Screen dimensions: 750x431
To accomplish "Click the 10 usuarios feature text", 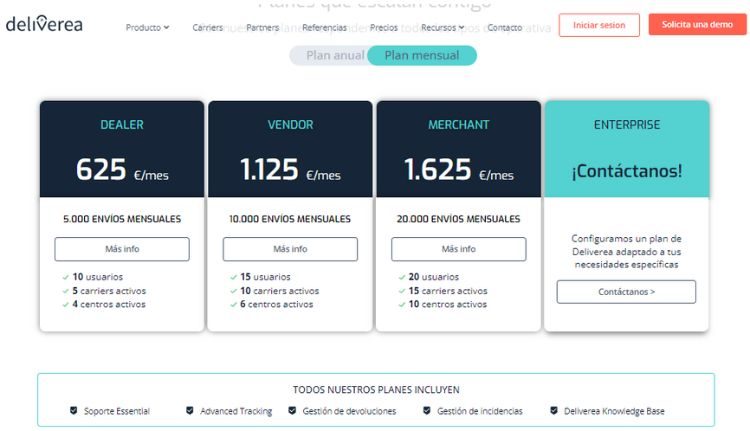I will (x=98, y=277).
